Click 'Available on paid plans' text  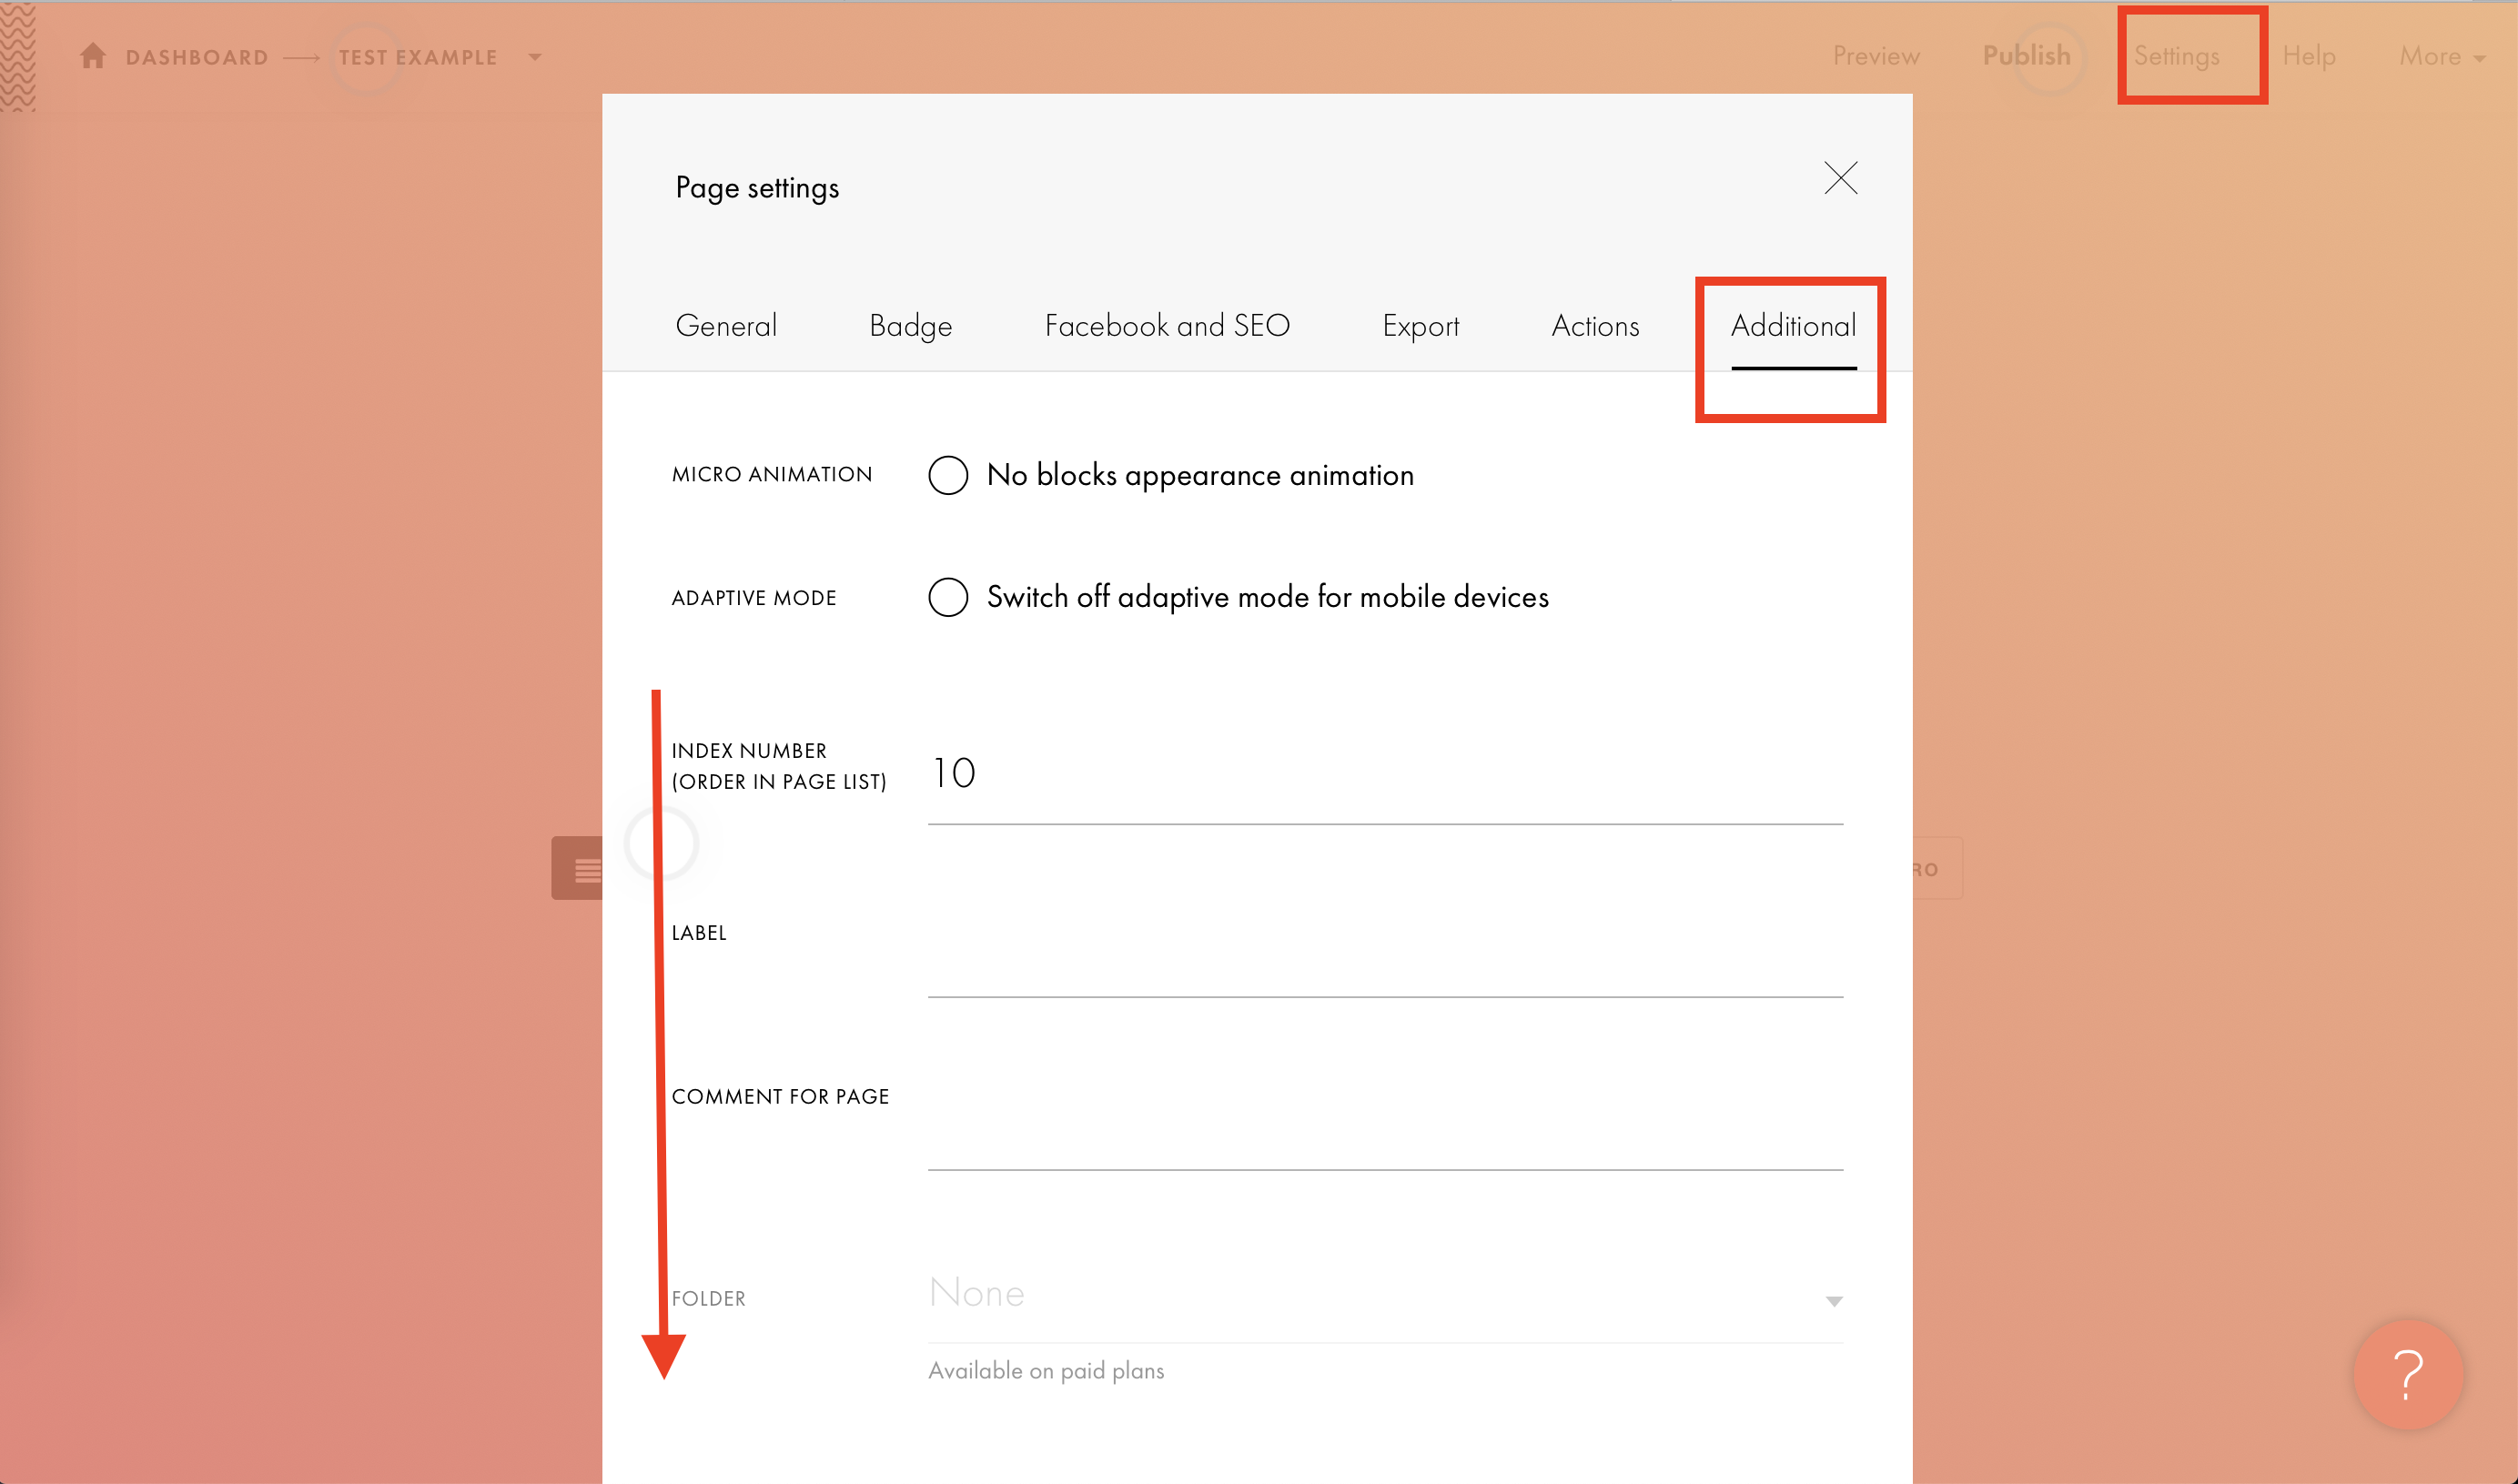coord(1046,1371)
